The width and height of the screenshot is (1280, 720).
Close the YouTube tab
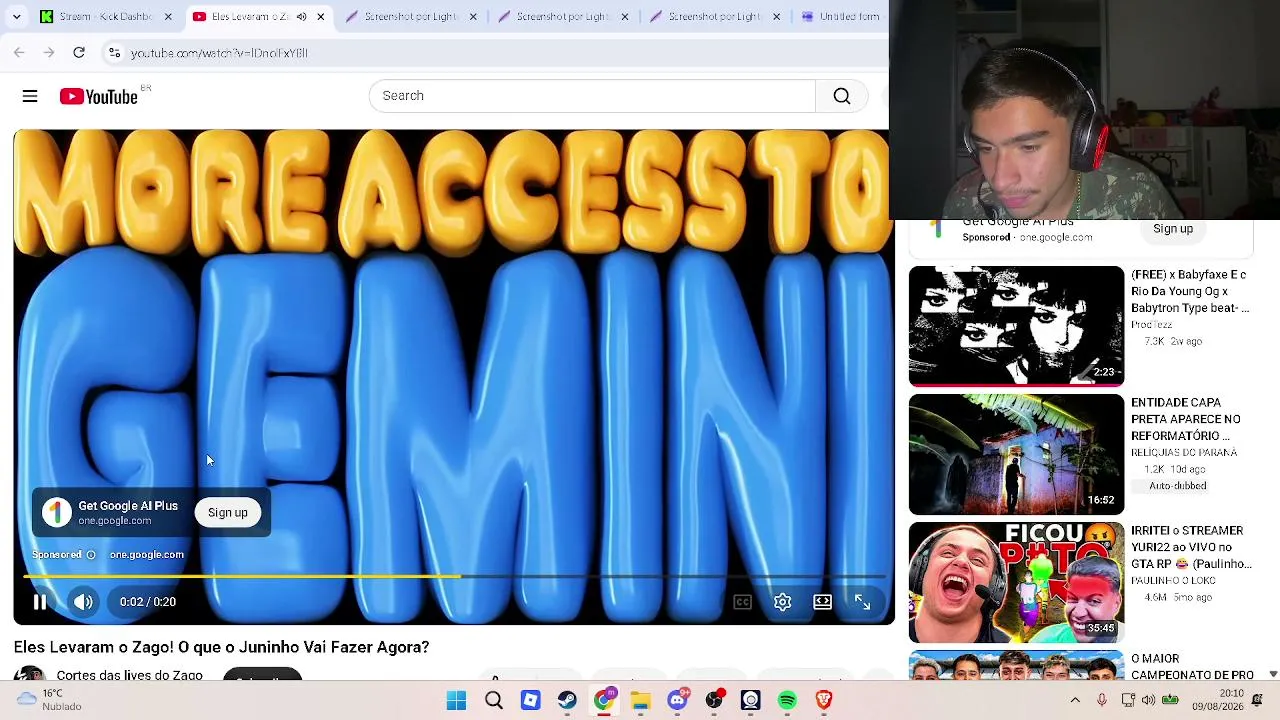[x=320, y=17]
